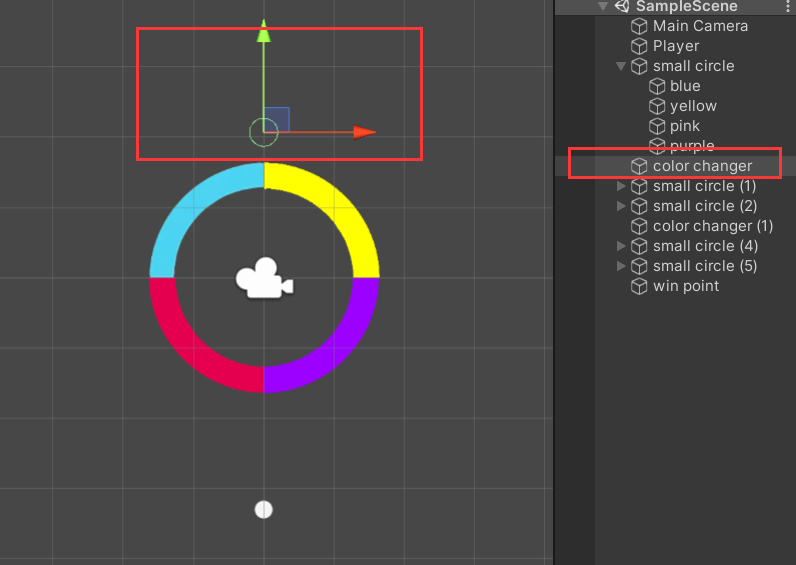The height and width of the screenshot is (565, 796).
Task: Select the small circle parent object
Action: coord(693,66)
